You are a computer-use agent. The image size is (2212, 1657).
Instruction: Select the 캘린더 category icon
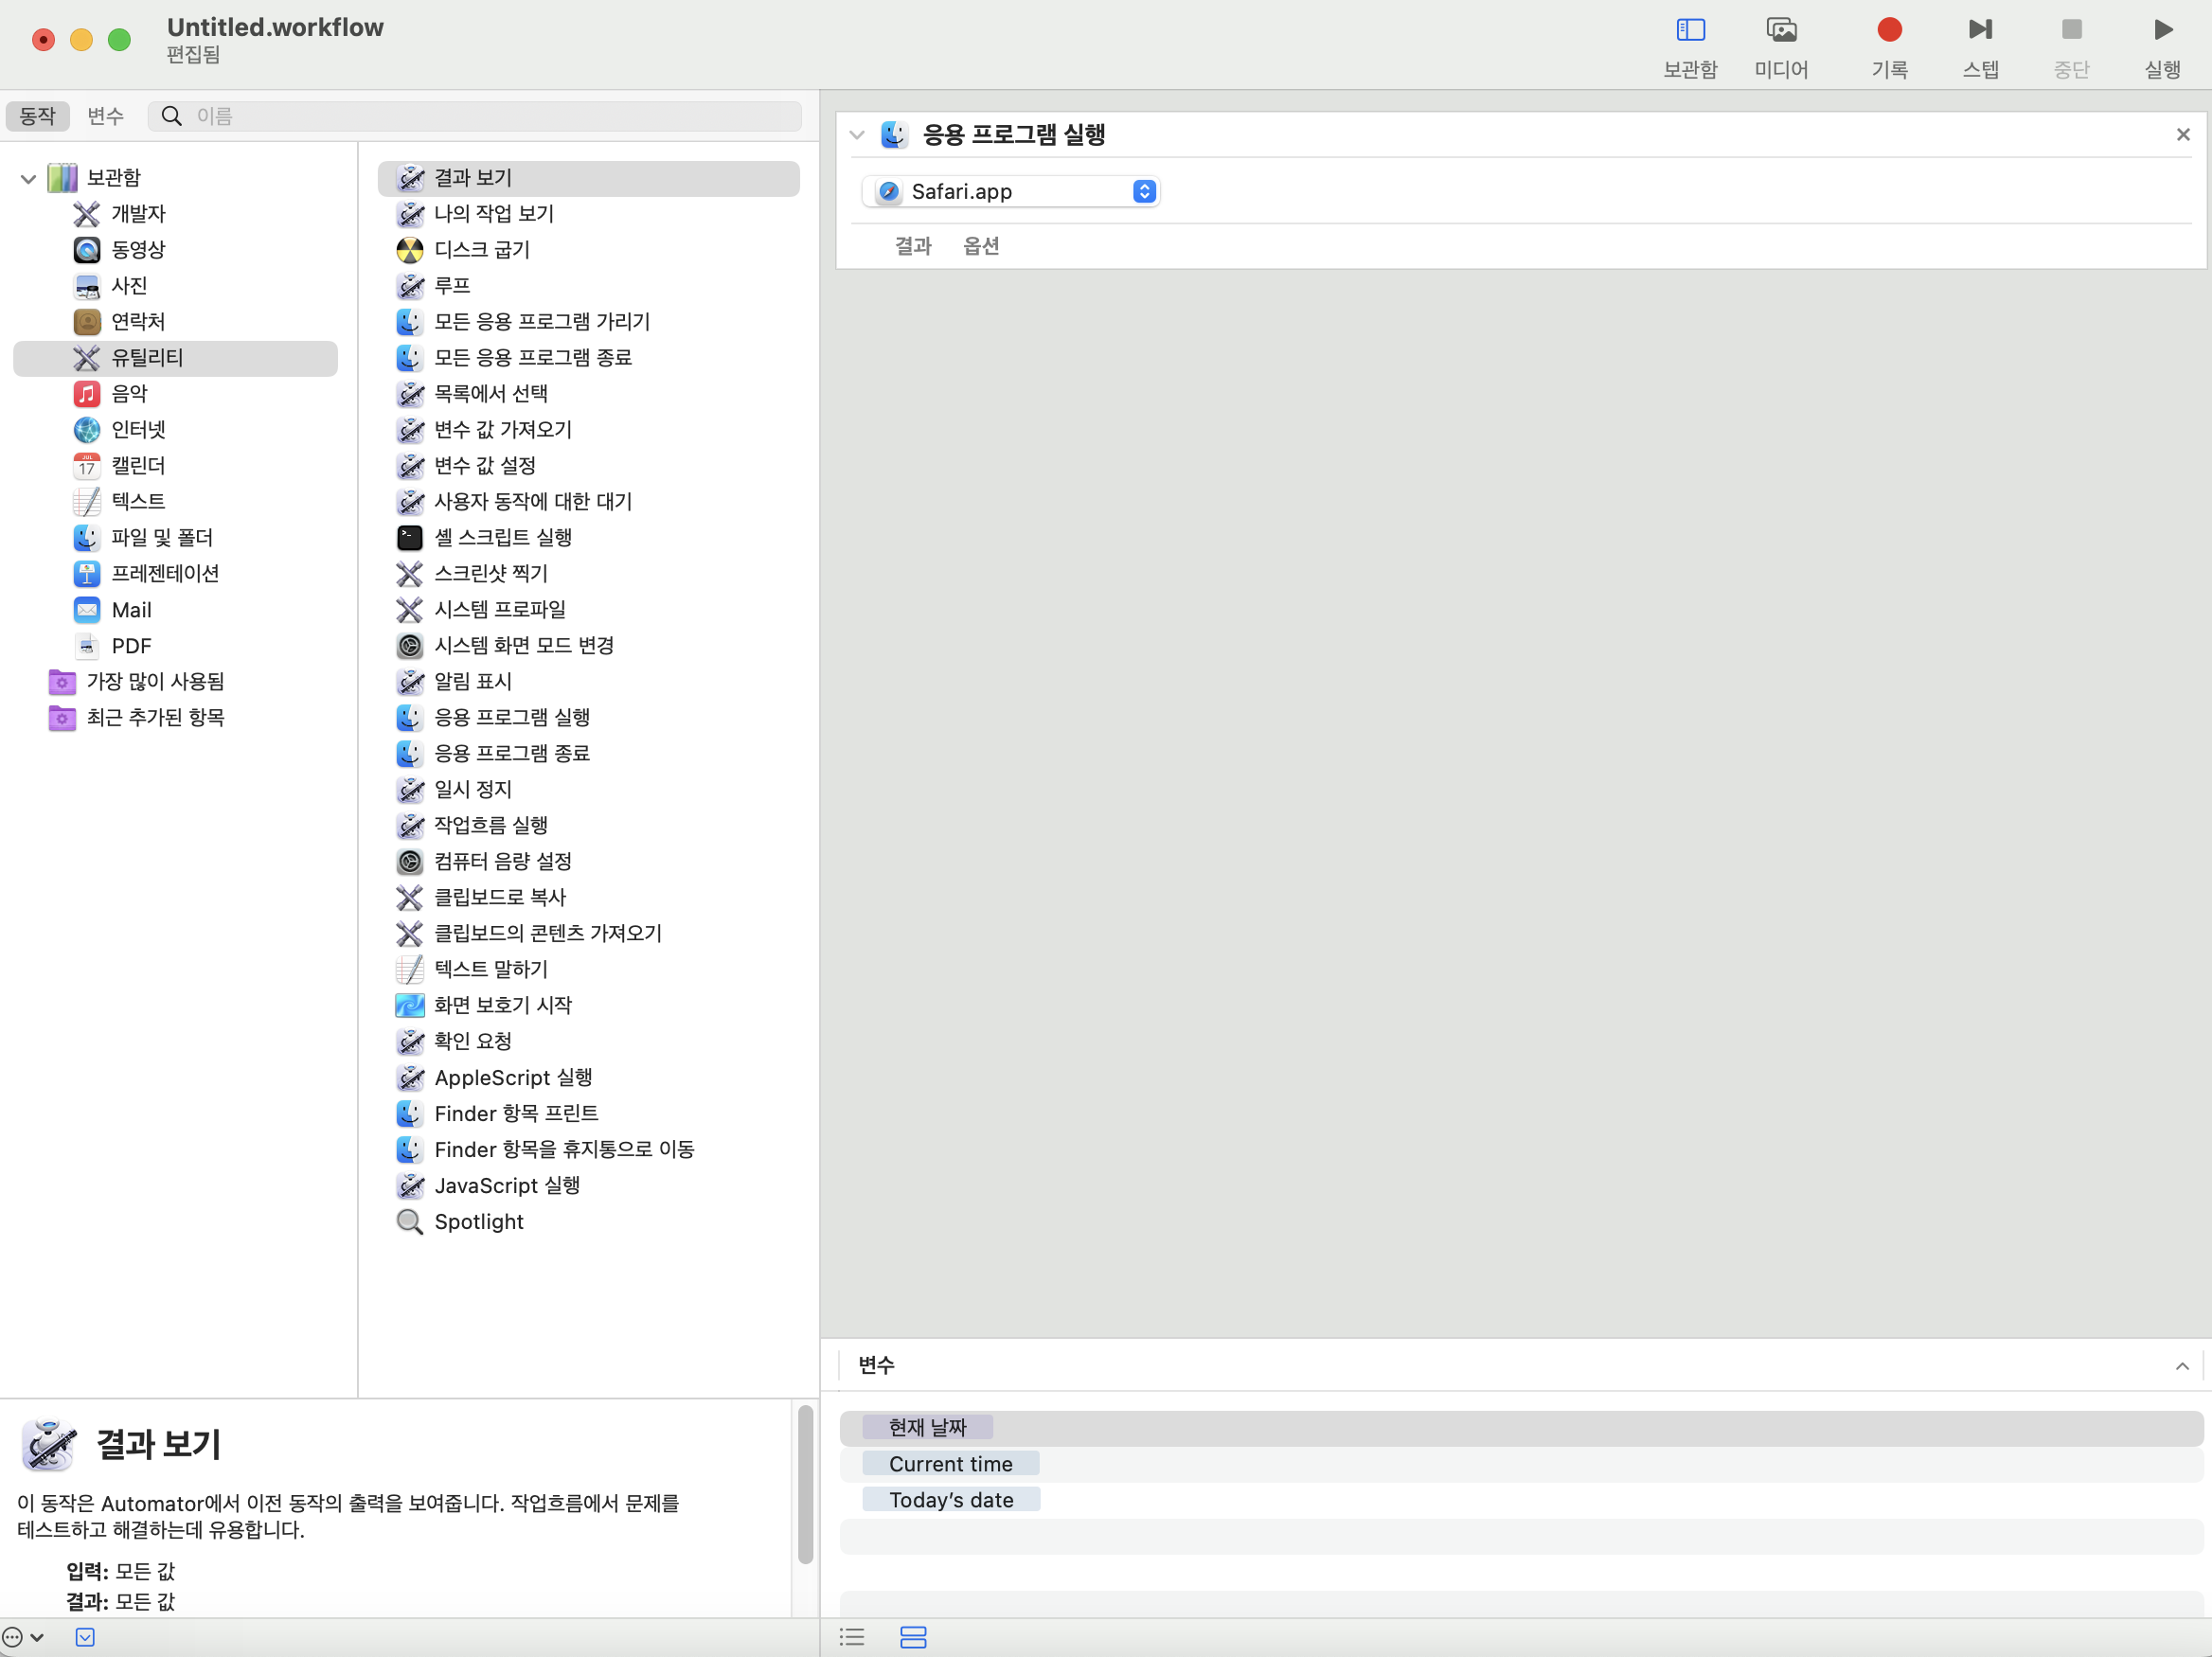87,466
